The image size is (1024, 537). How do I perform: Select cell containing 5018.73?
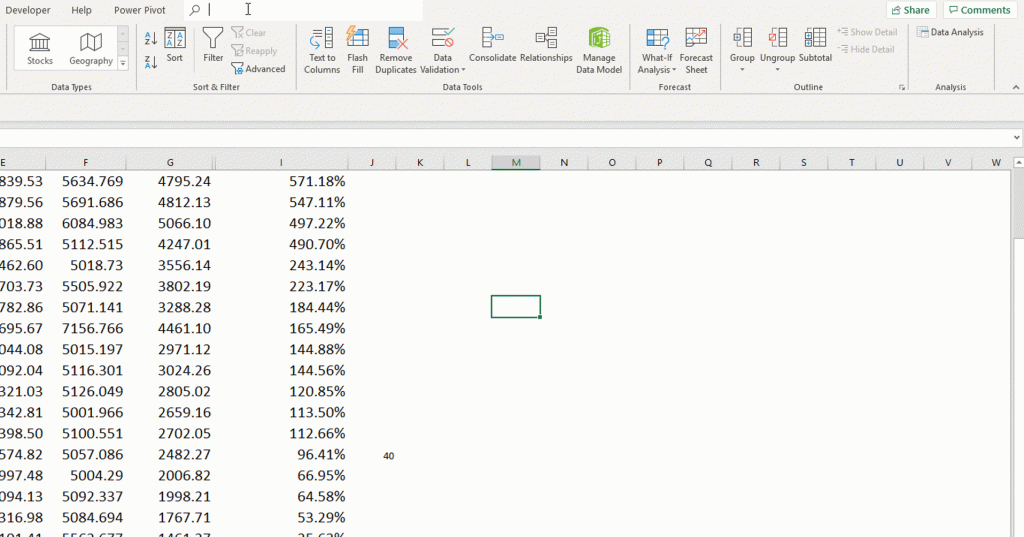86,265
